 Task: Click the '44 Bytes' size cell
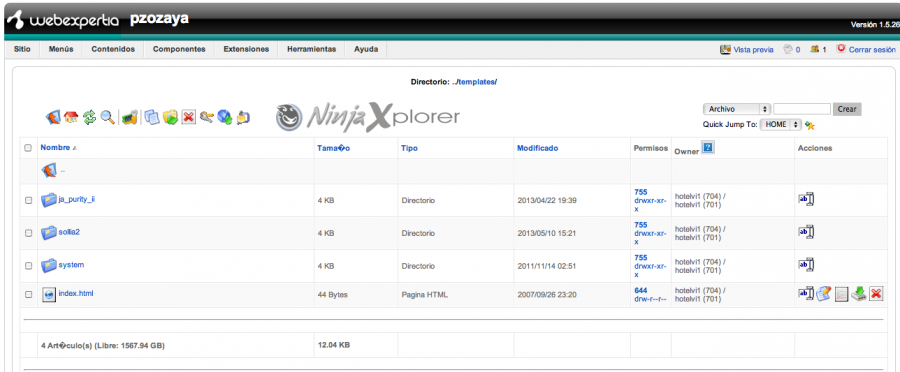[332, 295]
